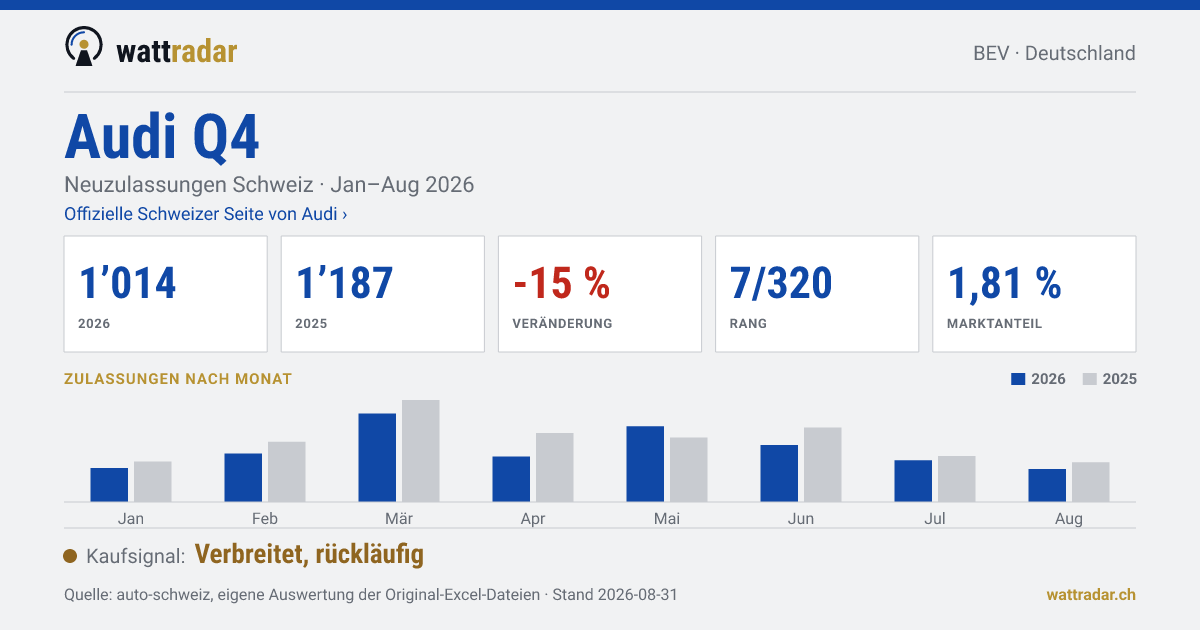Click the -15 % Veränderung card
Screen dimensions: 1200x630
600,294
